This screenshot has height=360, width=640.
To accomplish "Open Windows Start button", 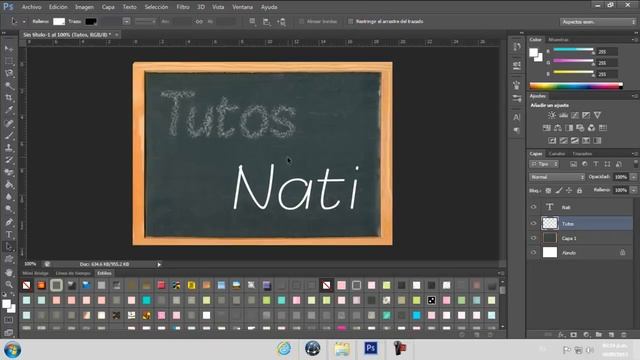I will 12,350.
